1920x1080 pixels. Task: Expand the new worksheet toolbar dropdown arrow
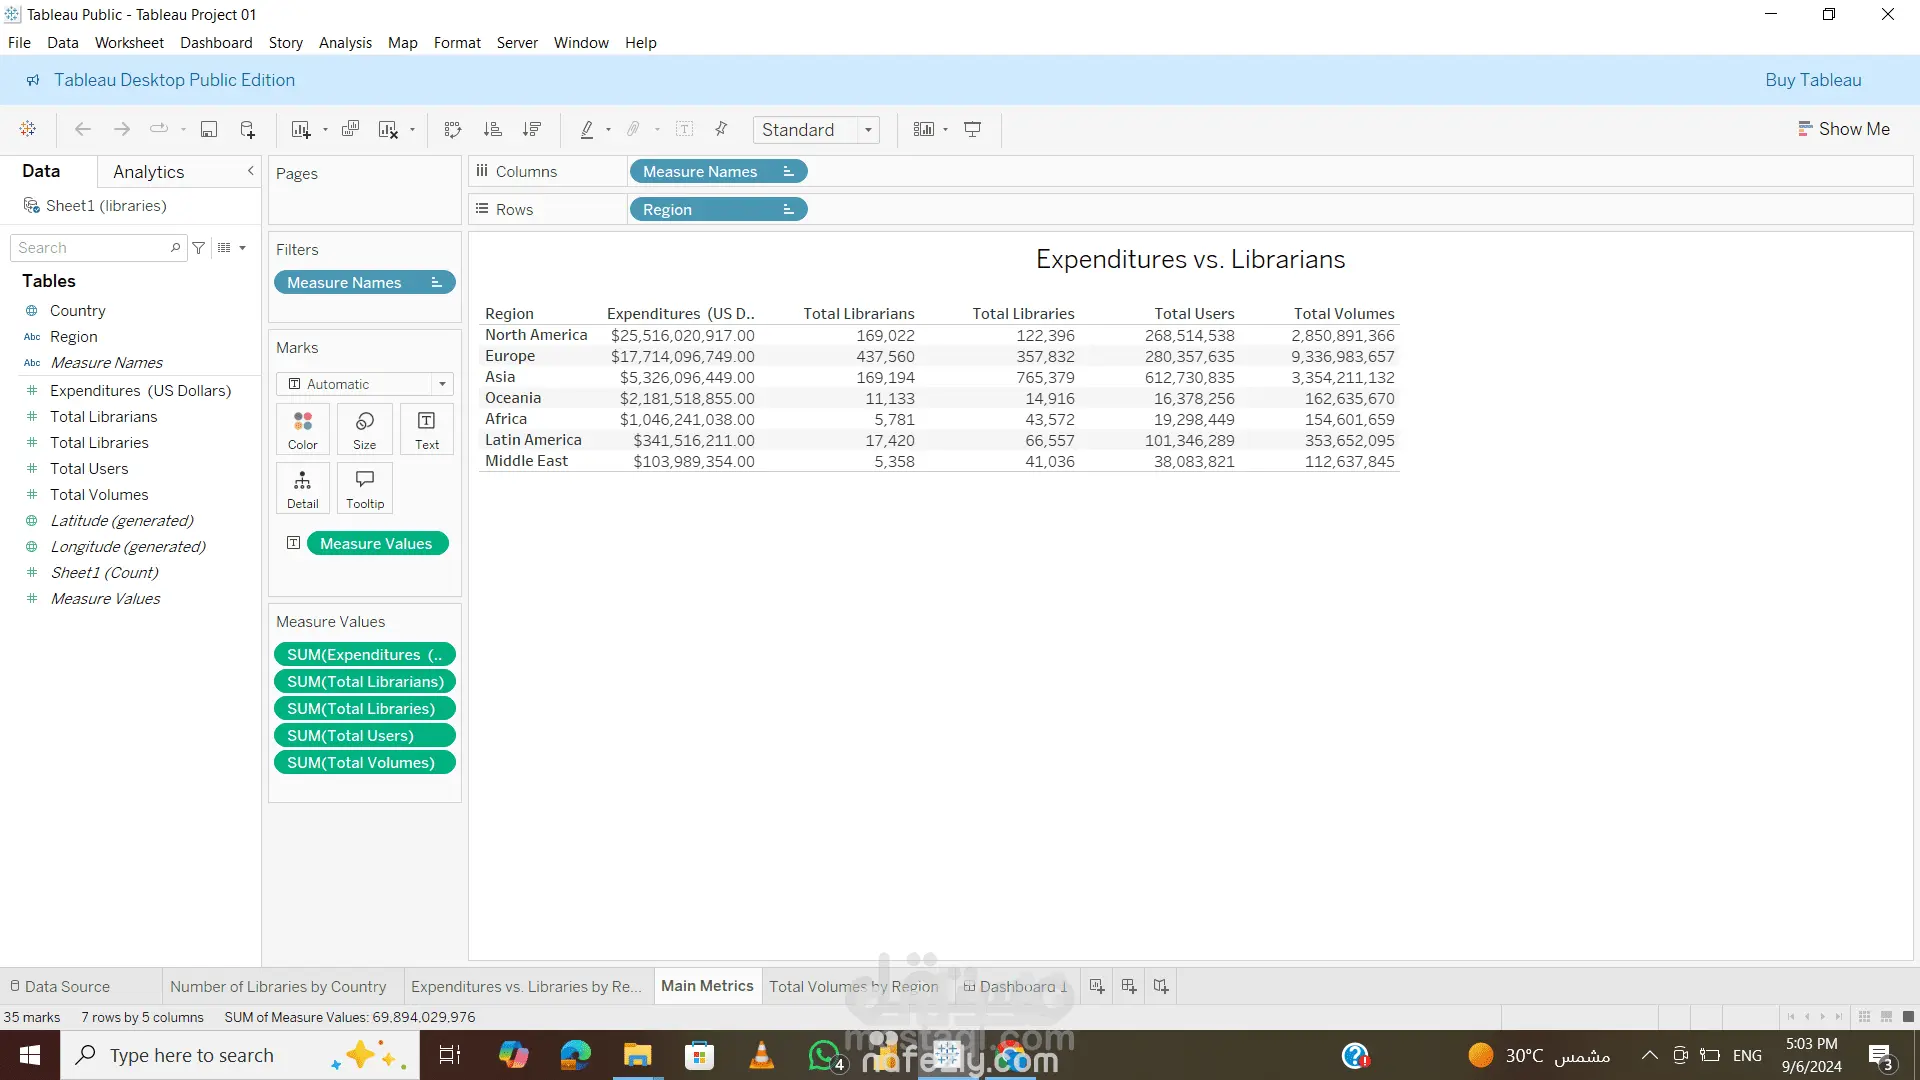(x=325, y=130)
